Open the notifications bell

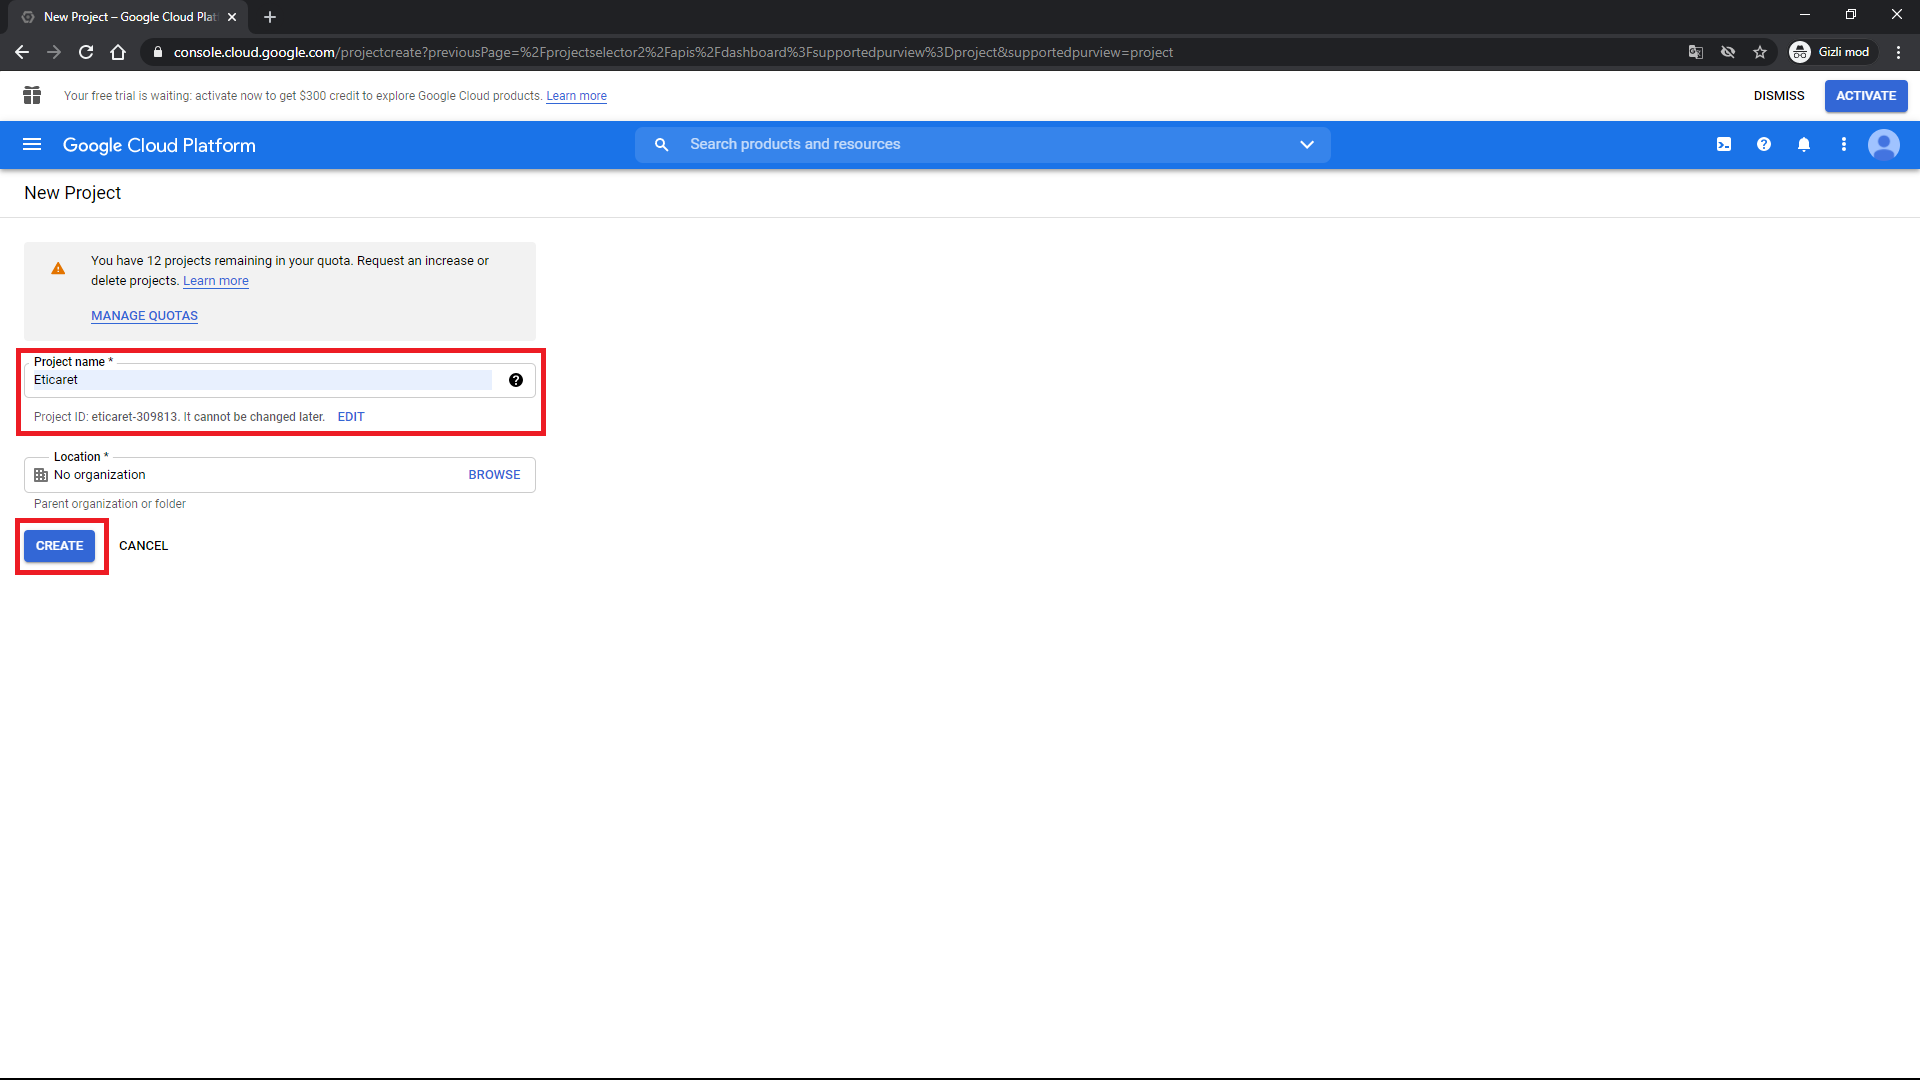1804,145
